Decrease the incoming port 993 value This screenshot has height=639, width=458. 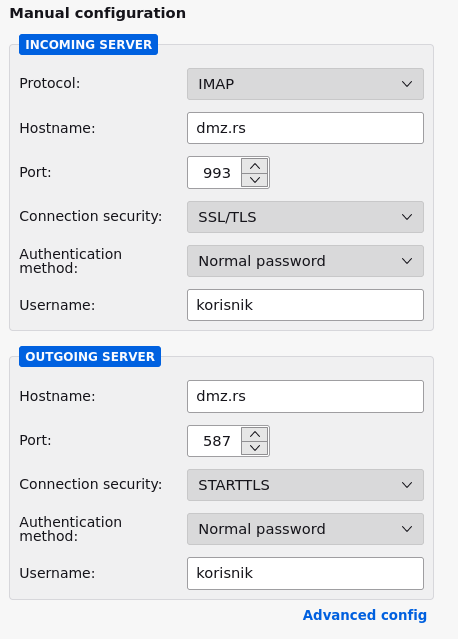tap(255, 180)
